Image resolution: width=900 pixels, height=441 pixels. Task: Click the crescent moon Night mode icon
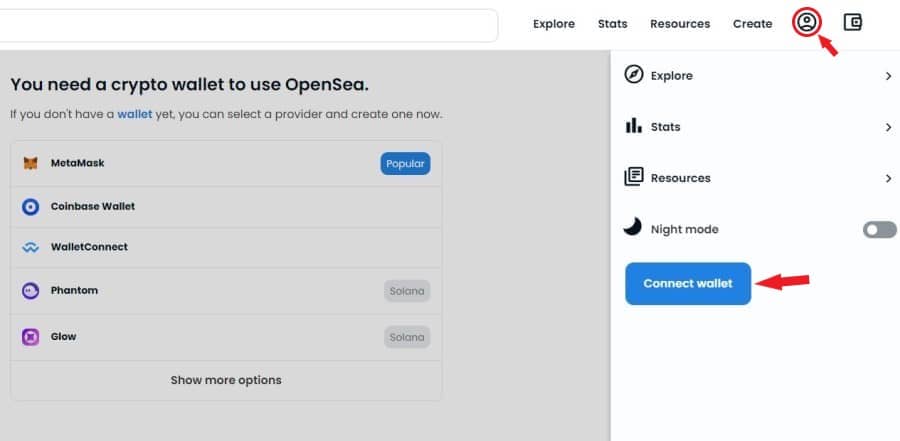(x=633, y=227)
